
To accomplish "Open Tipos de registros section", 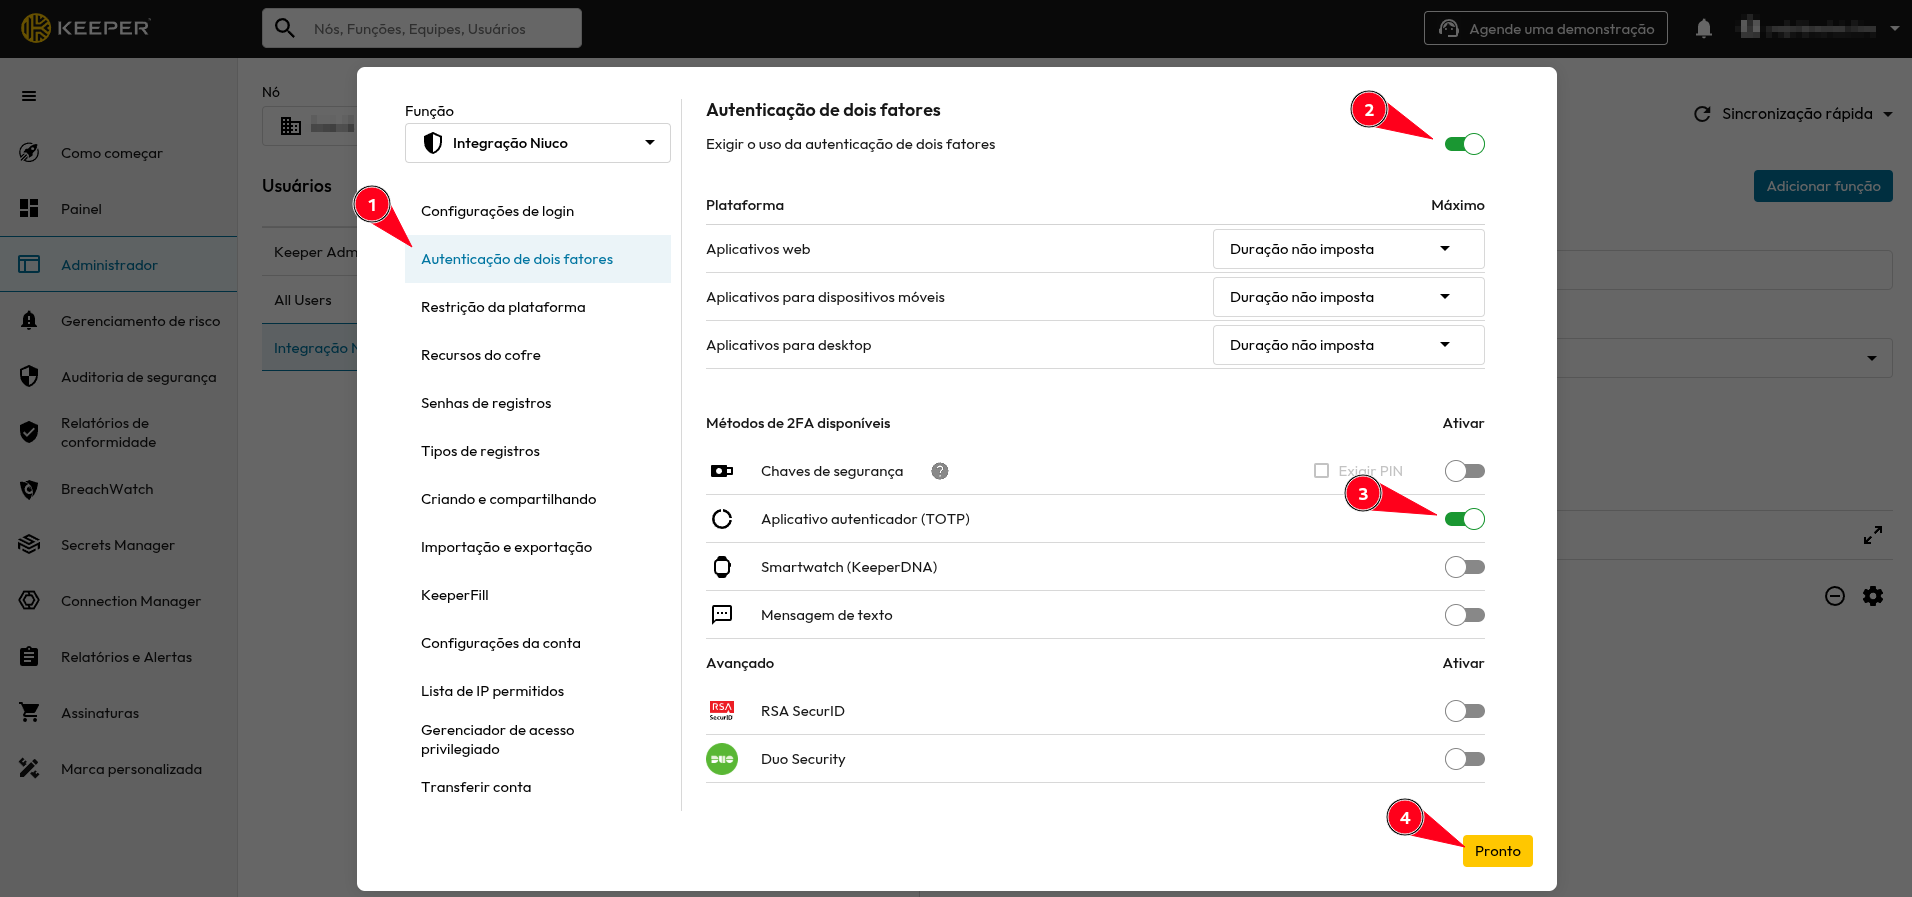I will point(538,451).
